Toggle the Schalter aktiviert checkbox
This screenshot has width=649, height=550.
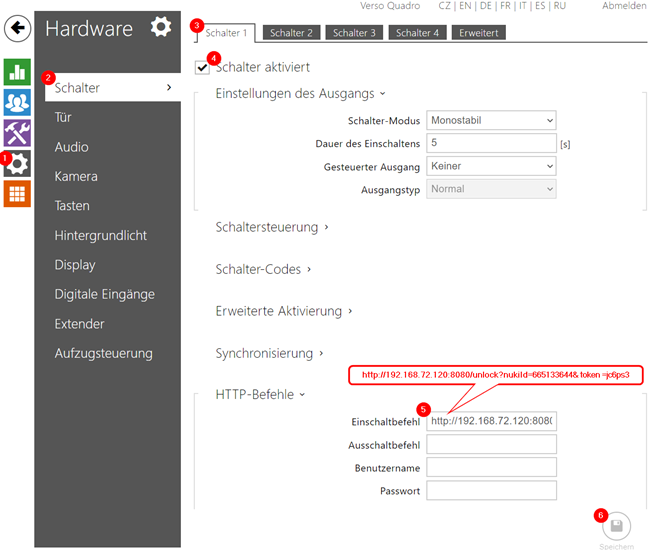(203, 67)
